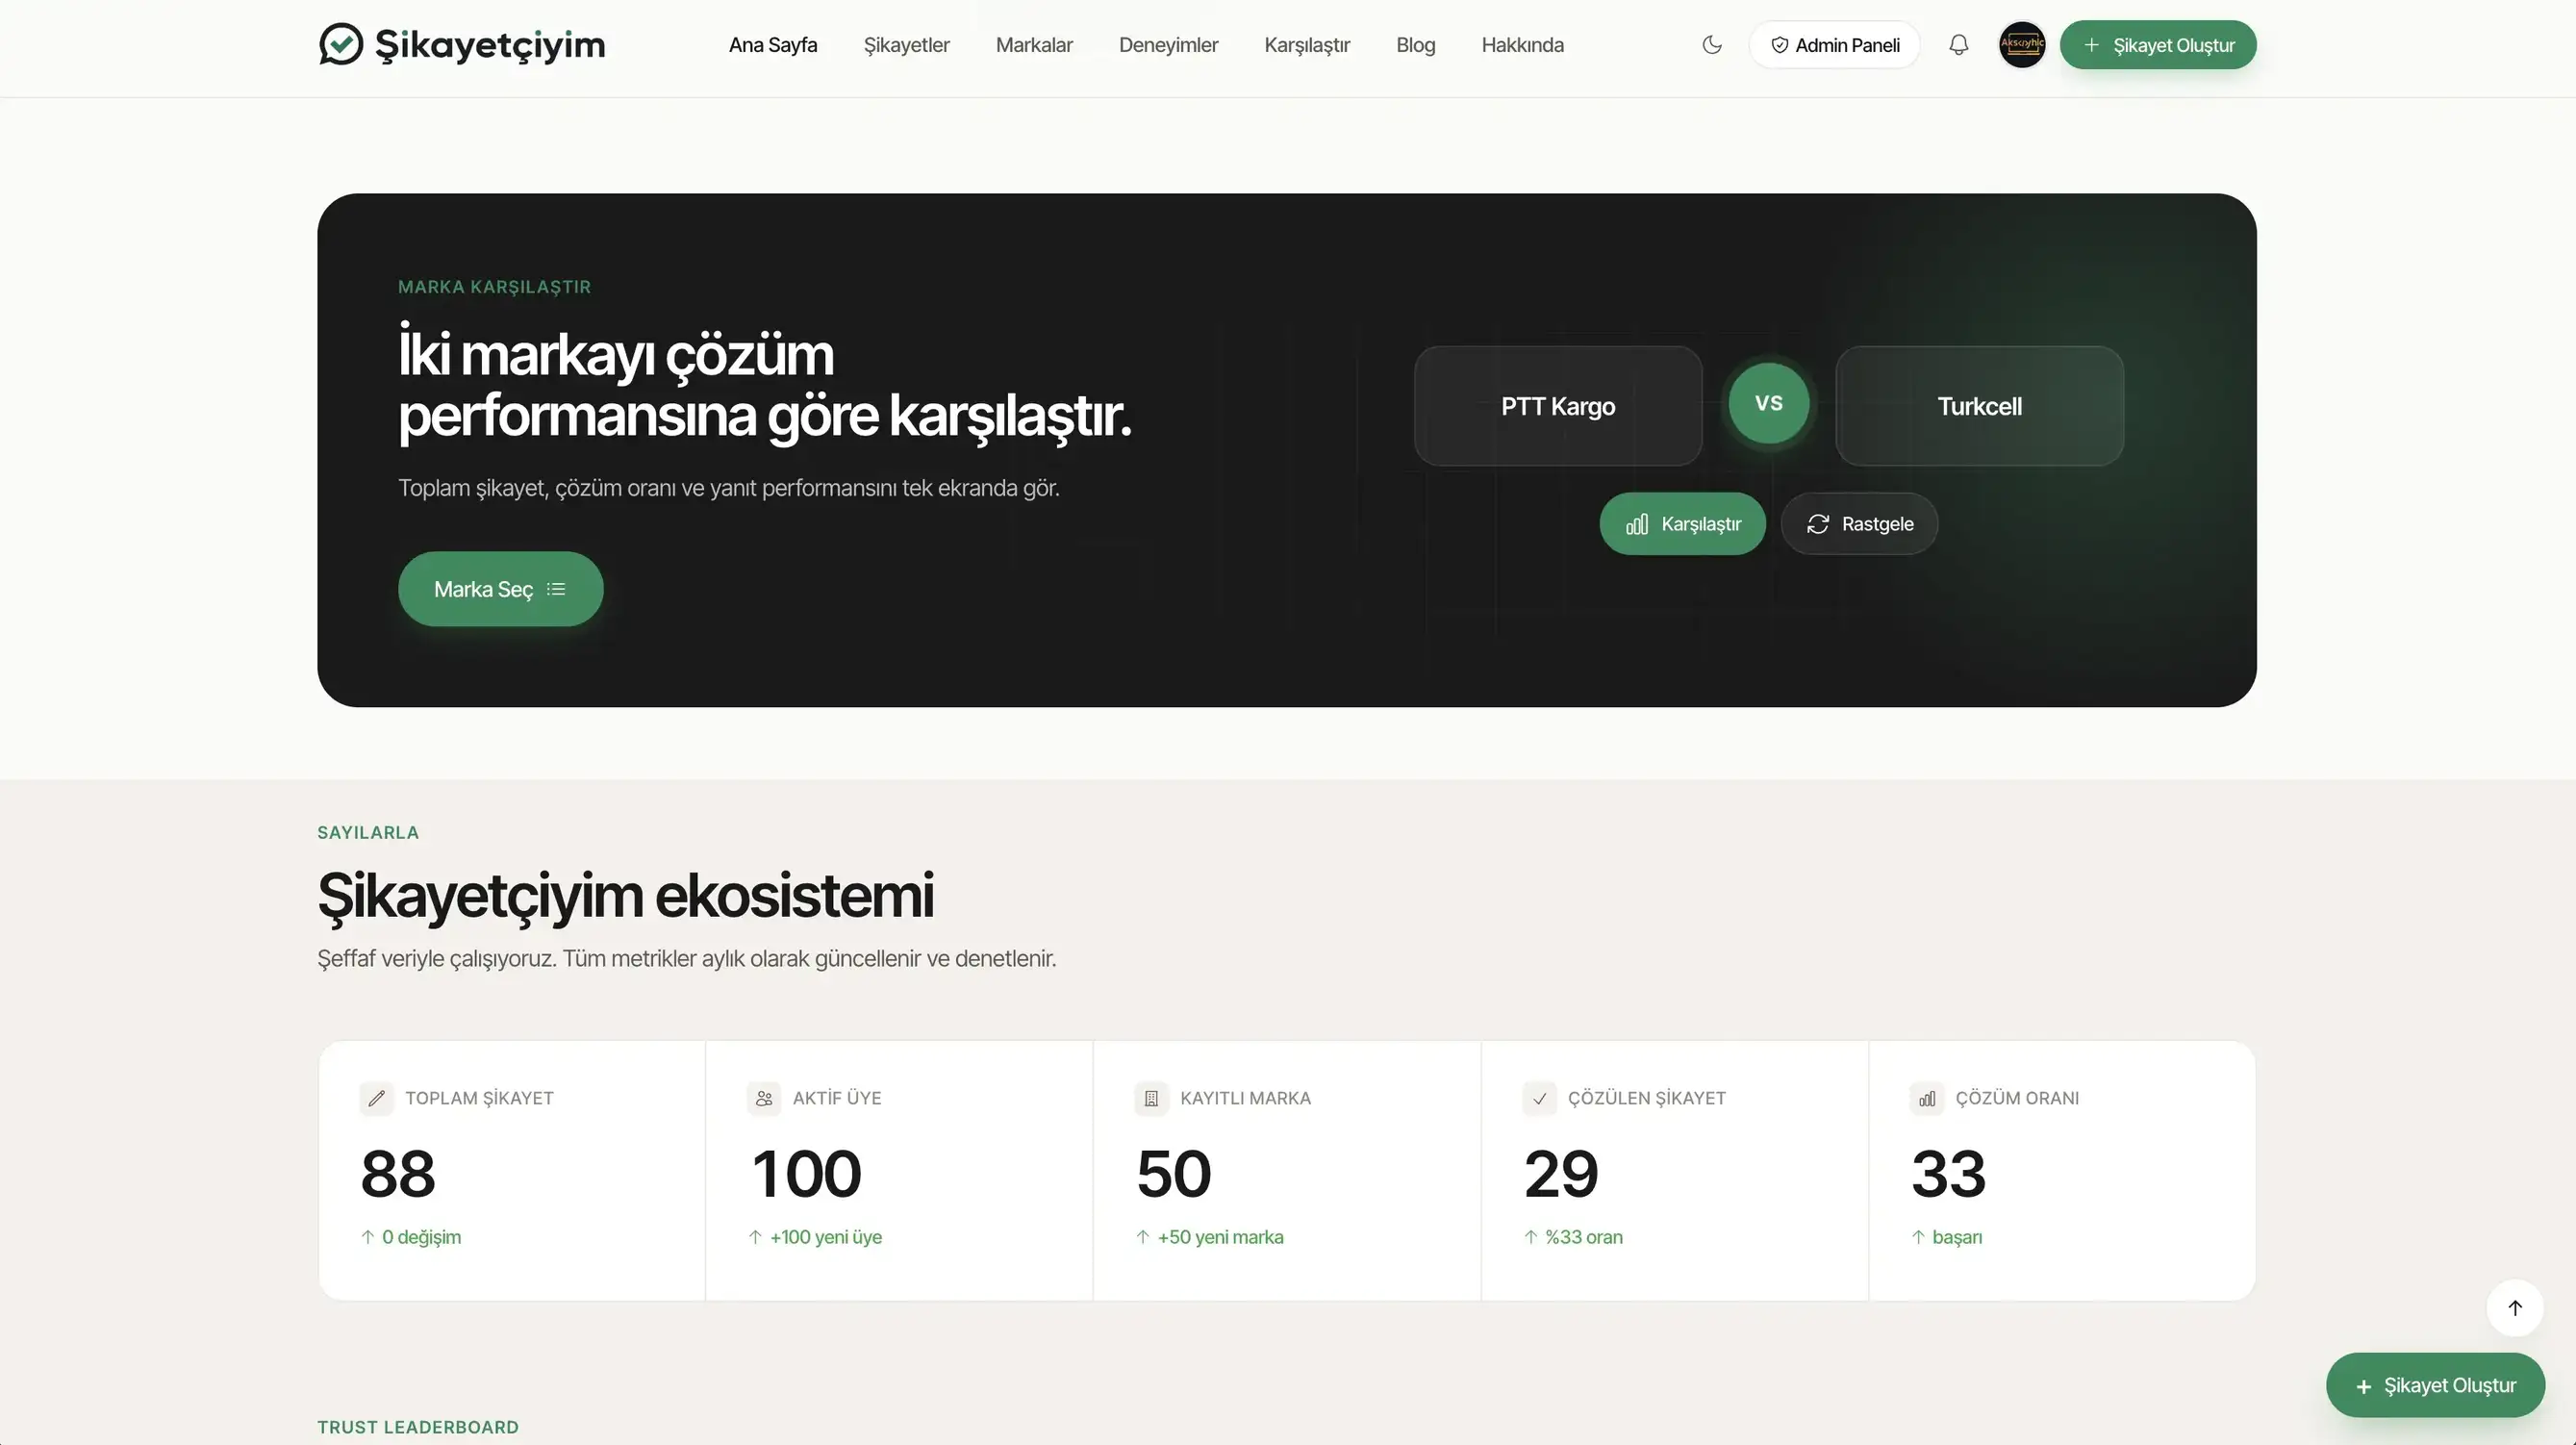Viewport: 2576px width, 1445px height.
Task: Click the 'başarı' trend text
Action: [1957, 1237]
